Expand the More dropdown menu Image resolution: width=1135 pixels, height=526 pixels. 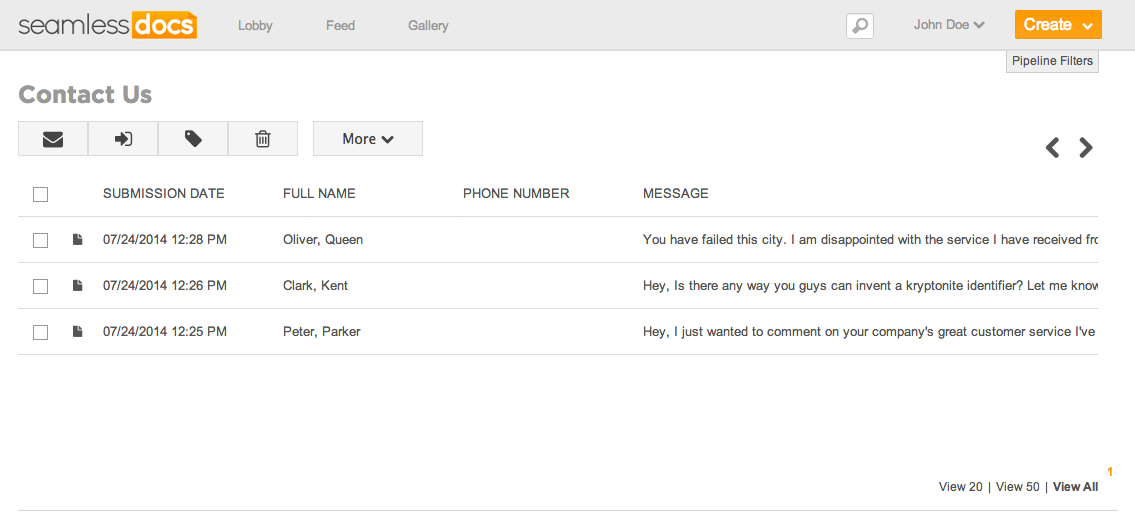pos(368,139)
